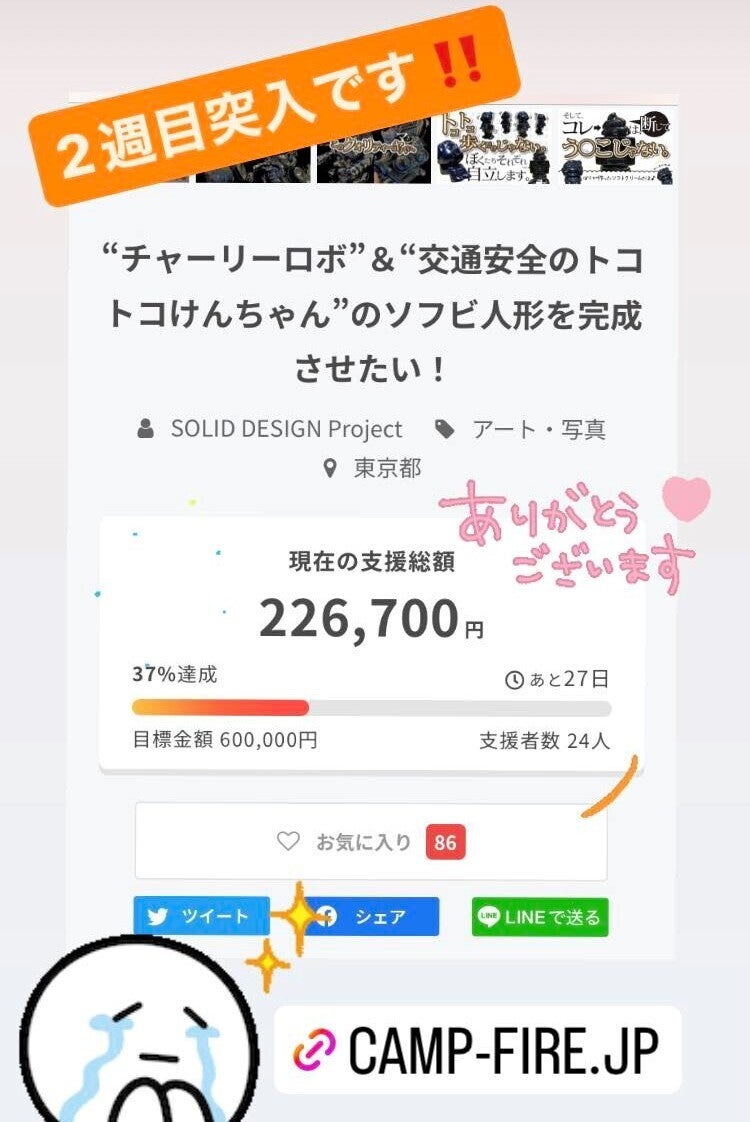
Task: Click the Twitter bird icon
Action: click(157, 917)
